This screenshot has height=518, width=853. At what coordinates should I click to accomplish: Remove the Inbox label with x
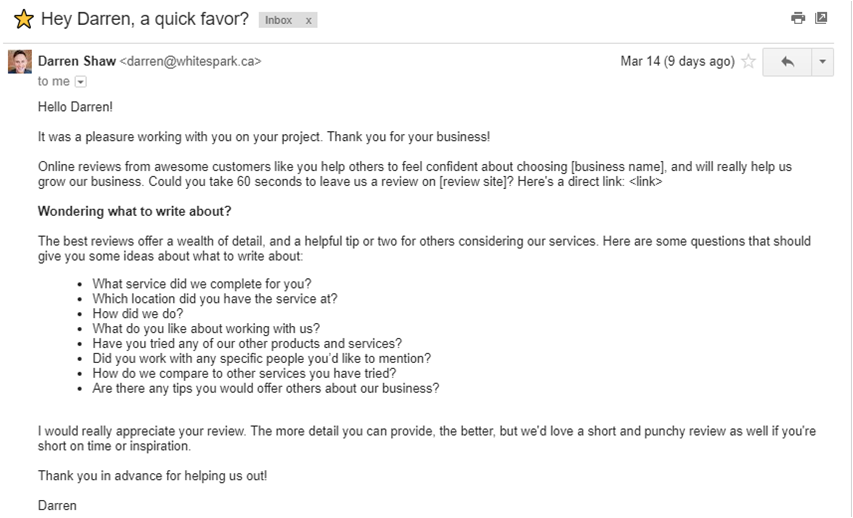(308, 20)
